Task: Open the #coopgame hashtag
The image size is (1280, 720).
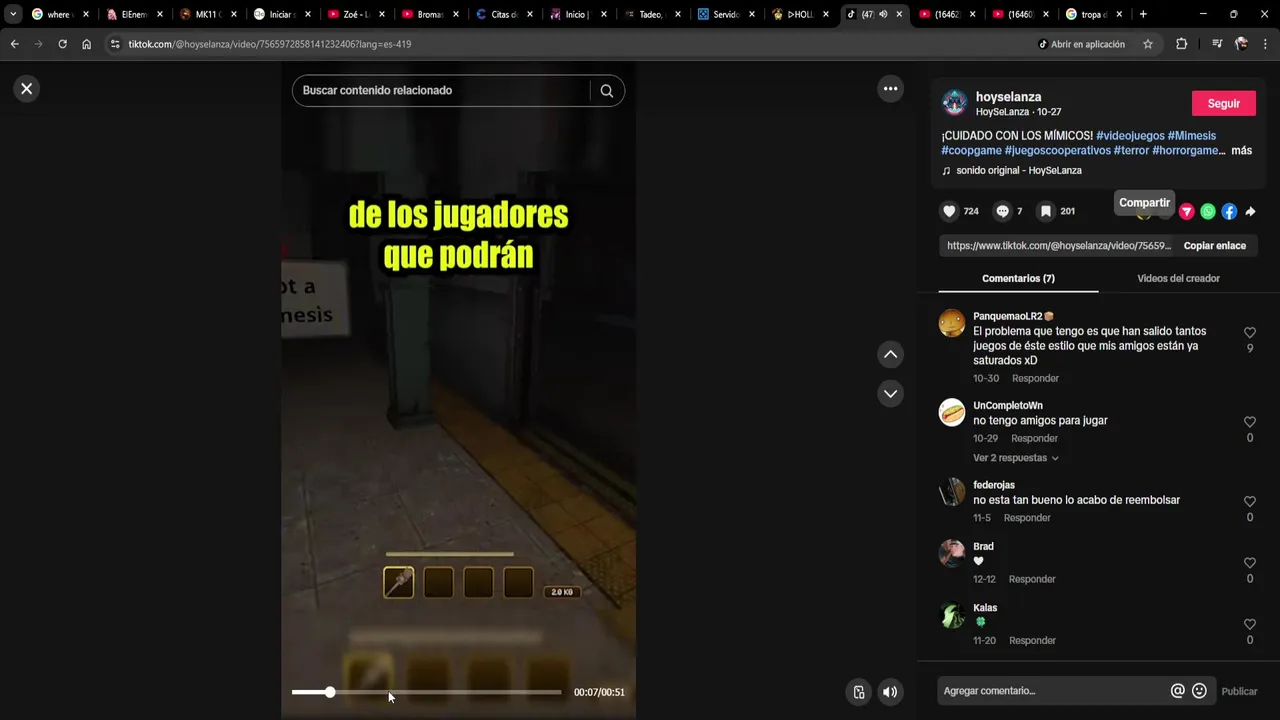Action: pyautogui.click(x=971, y=151)
